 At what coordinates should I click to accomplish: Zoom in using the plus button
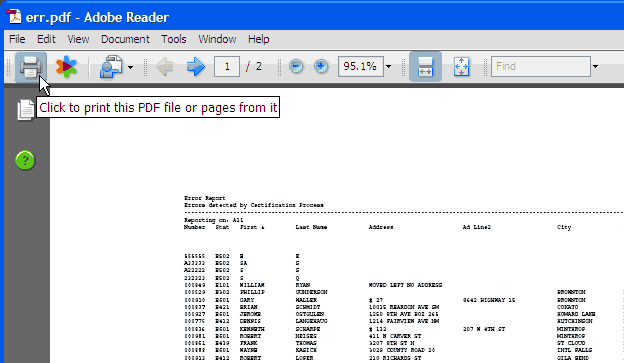pyautogui.click(x=321, y=66)
